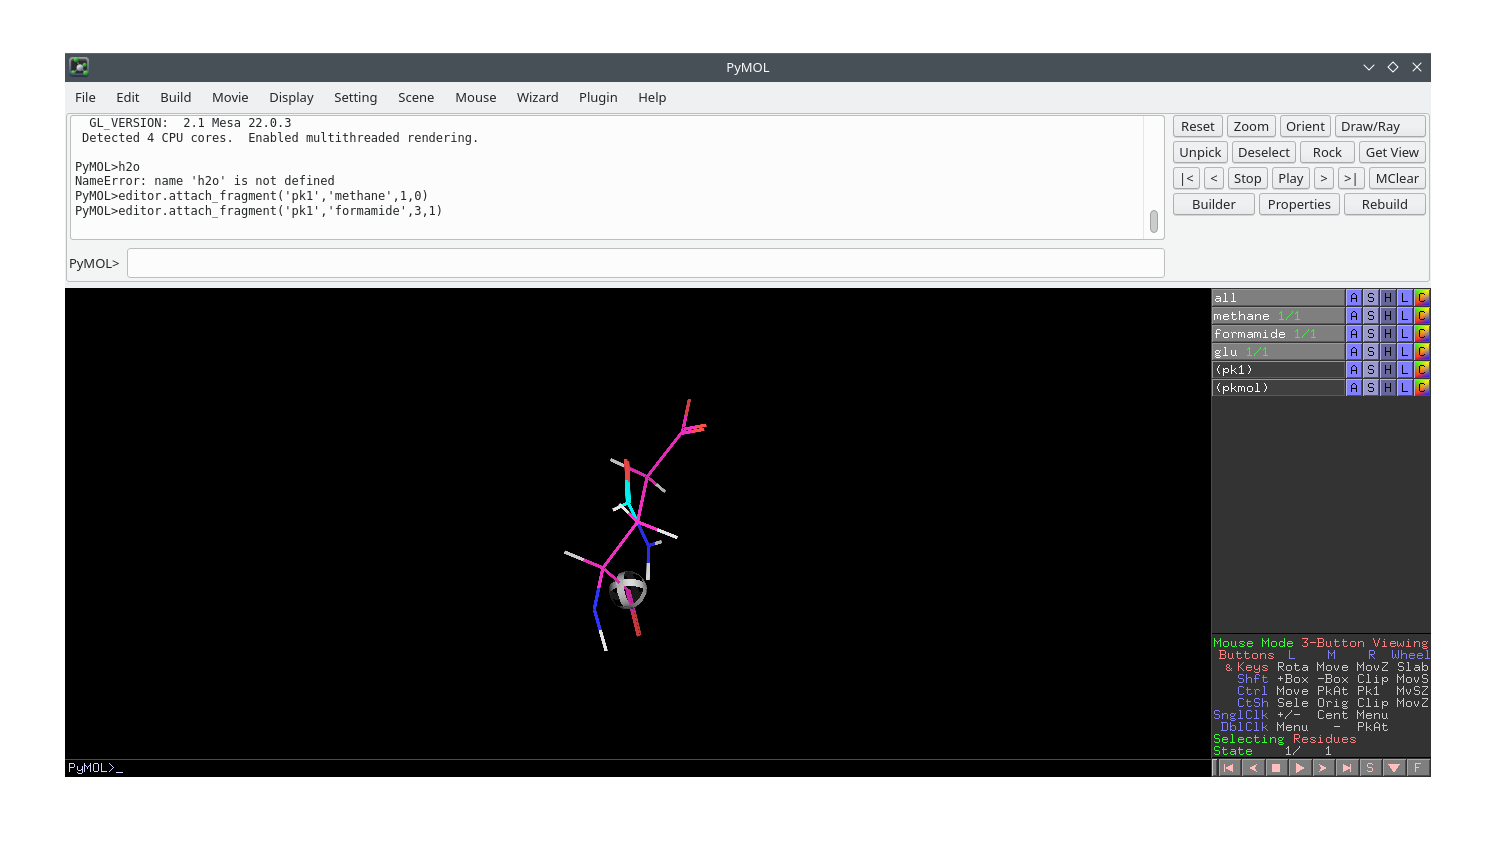Open Label menu for (pkmol) selection
Viewport: 1496px width, 854px height.
(1405, 388)
